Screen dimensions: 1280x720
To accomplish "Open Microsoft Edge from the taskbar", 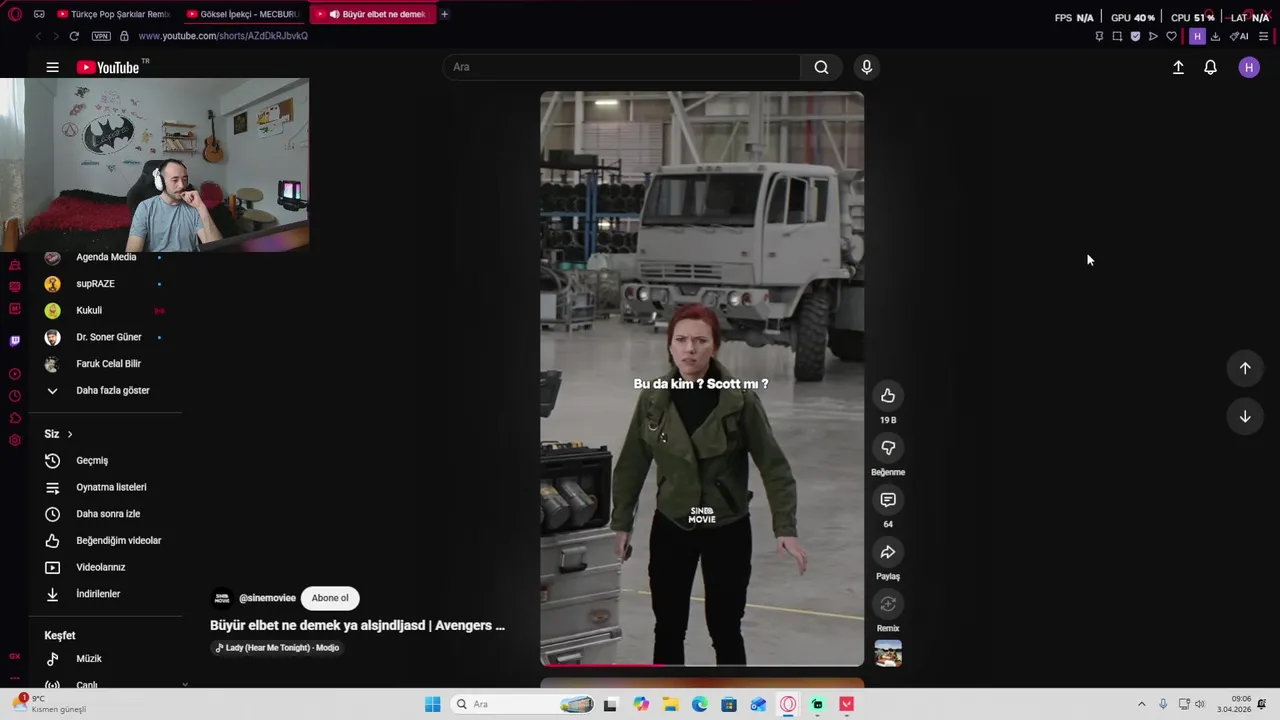I will coord(699,704).
